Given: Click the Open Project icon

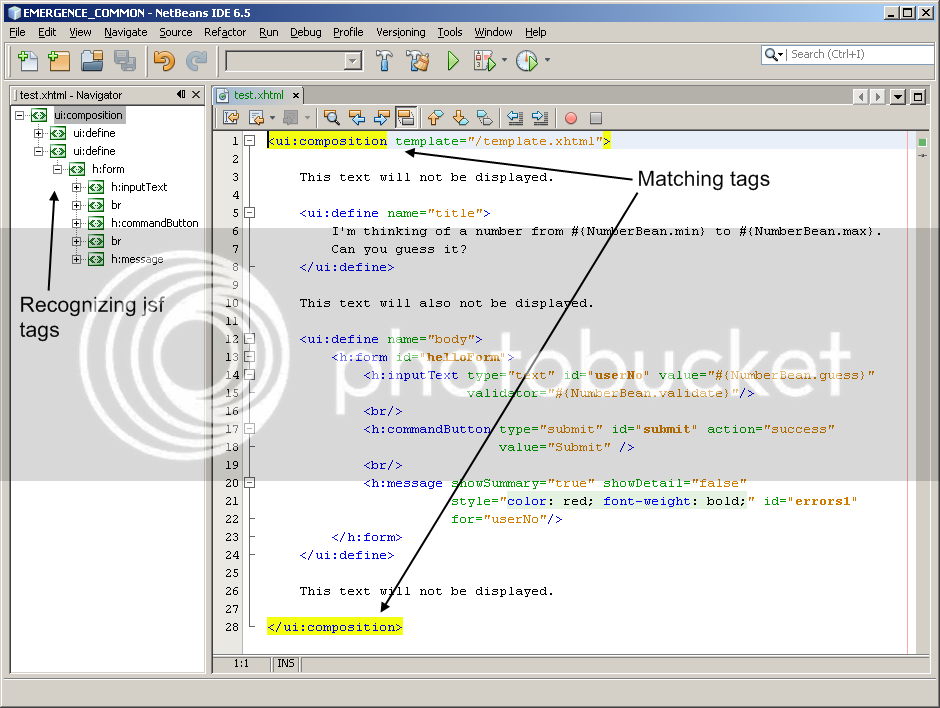Looking at the screenshot, I should (92, 61).
